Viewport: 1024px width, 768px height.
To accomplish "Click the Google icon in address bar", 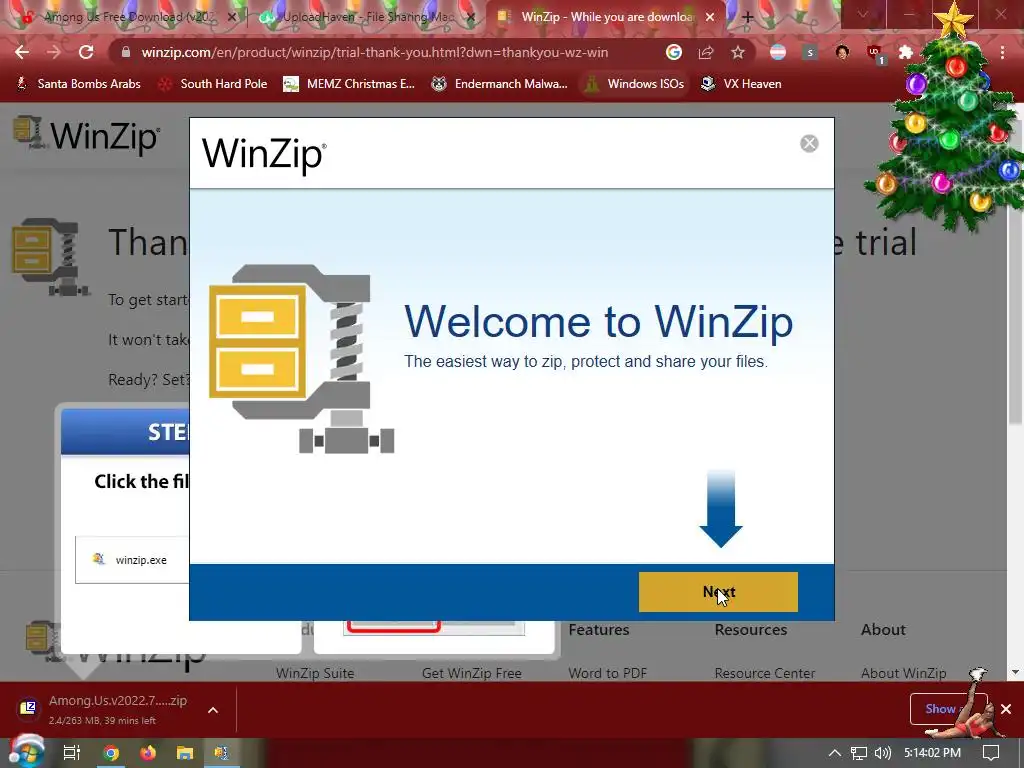I will pyautogui.click(x=674, y=52).
